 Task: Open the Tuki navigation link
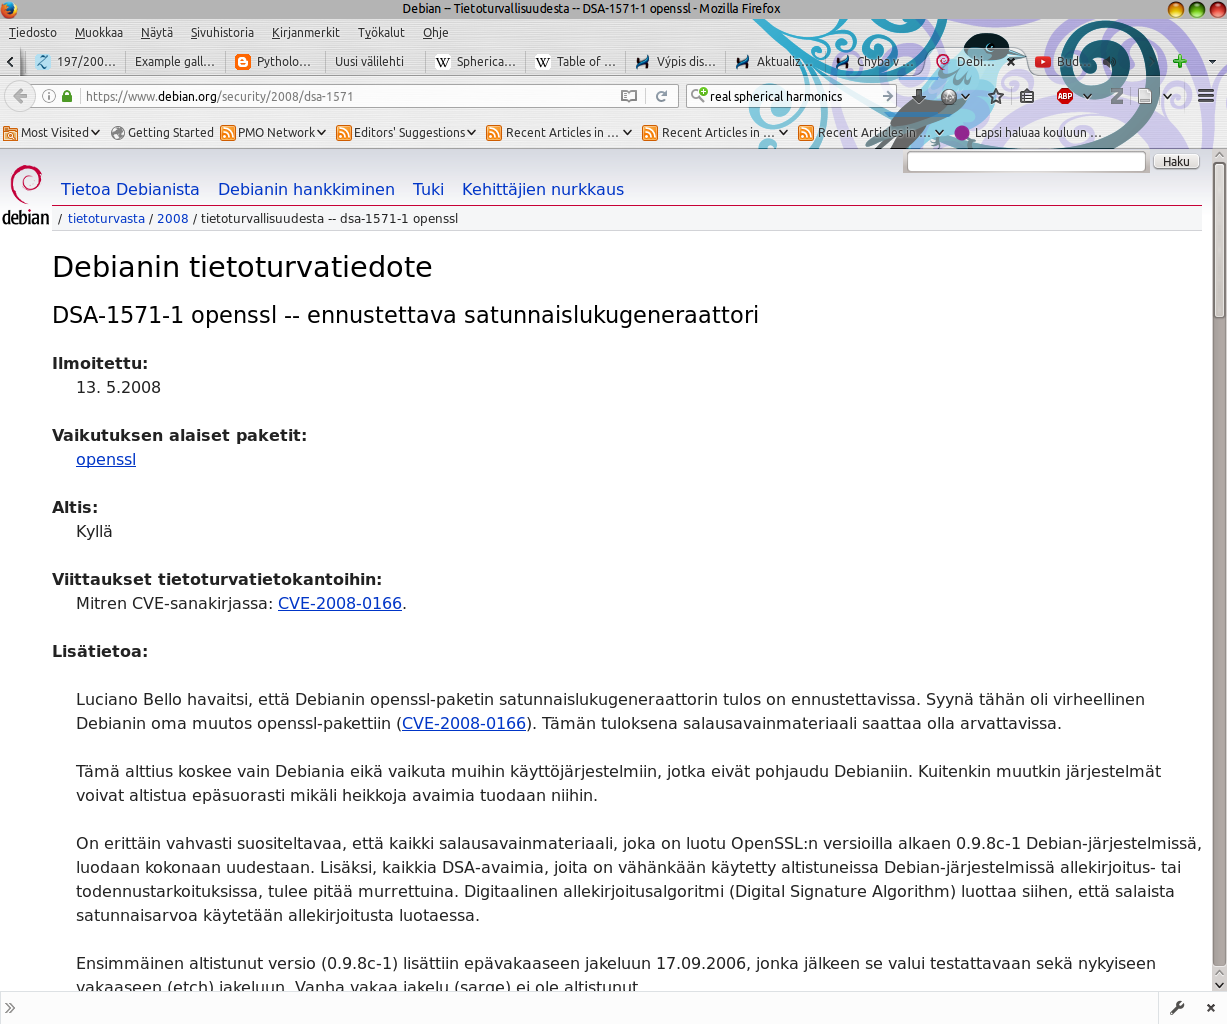click(x=428, y=189)
